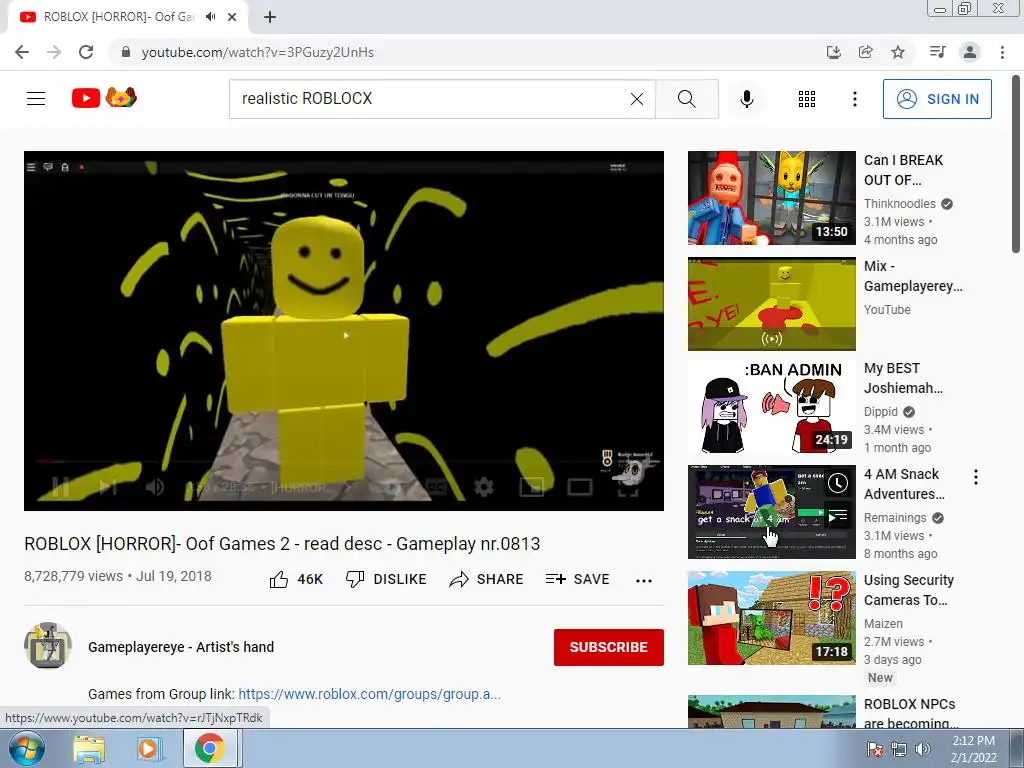Open options menu for 4 AM Snack Adventures
The width and height of the screenshot is (1024, 768).
point(976,477)
